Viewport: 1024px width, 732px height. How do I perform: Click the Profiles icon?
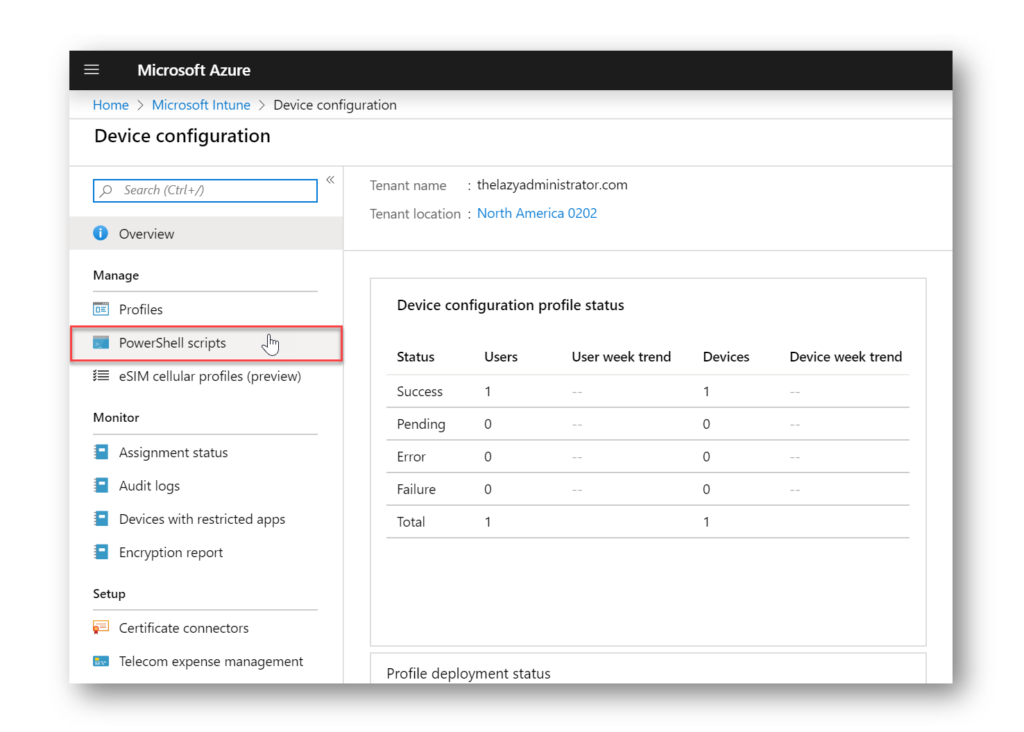click(x=101, y=309)
